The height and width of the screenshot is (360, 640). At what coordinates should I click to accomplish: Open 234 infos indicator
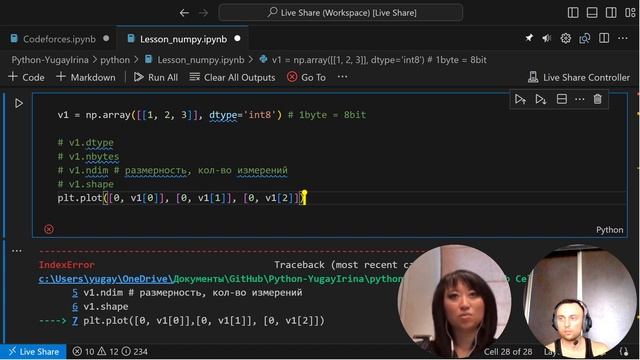135,351
